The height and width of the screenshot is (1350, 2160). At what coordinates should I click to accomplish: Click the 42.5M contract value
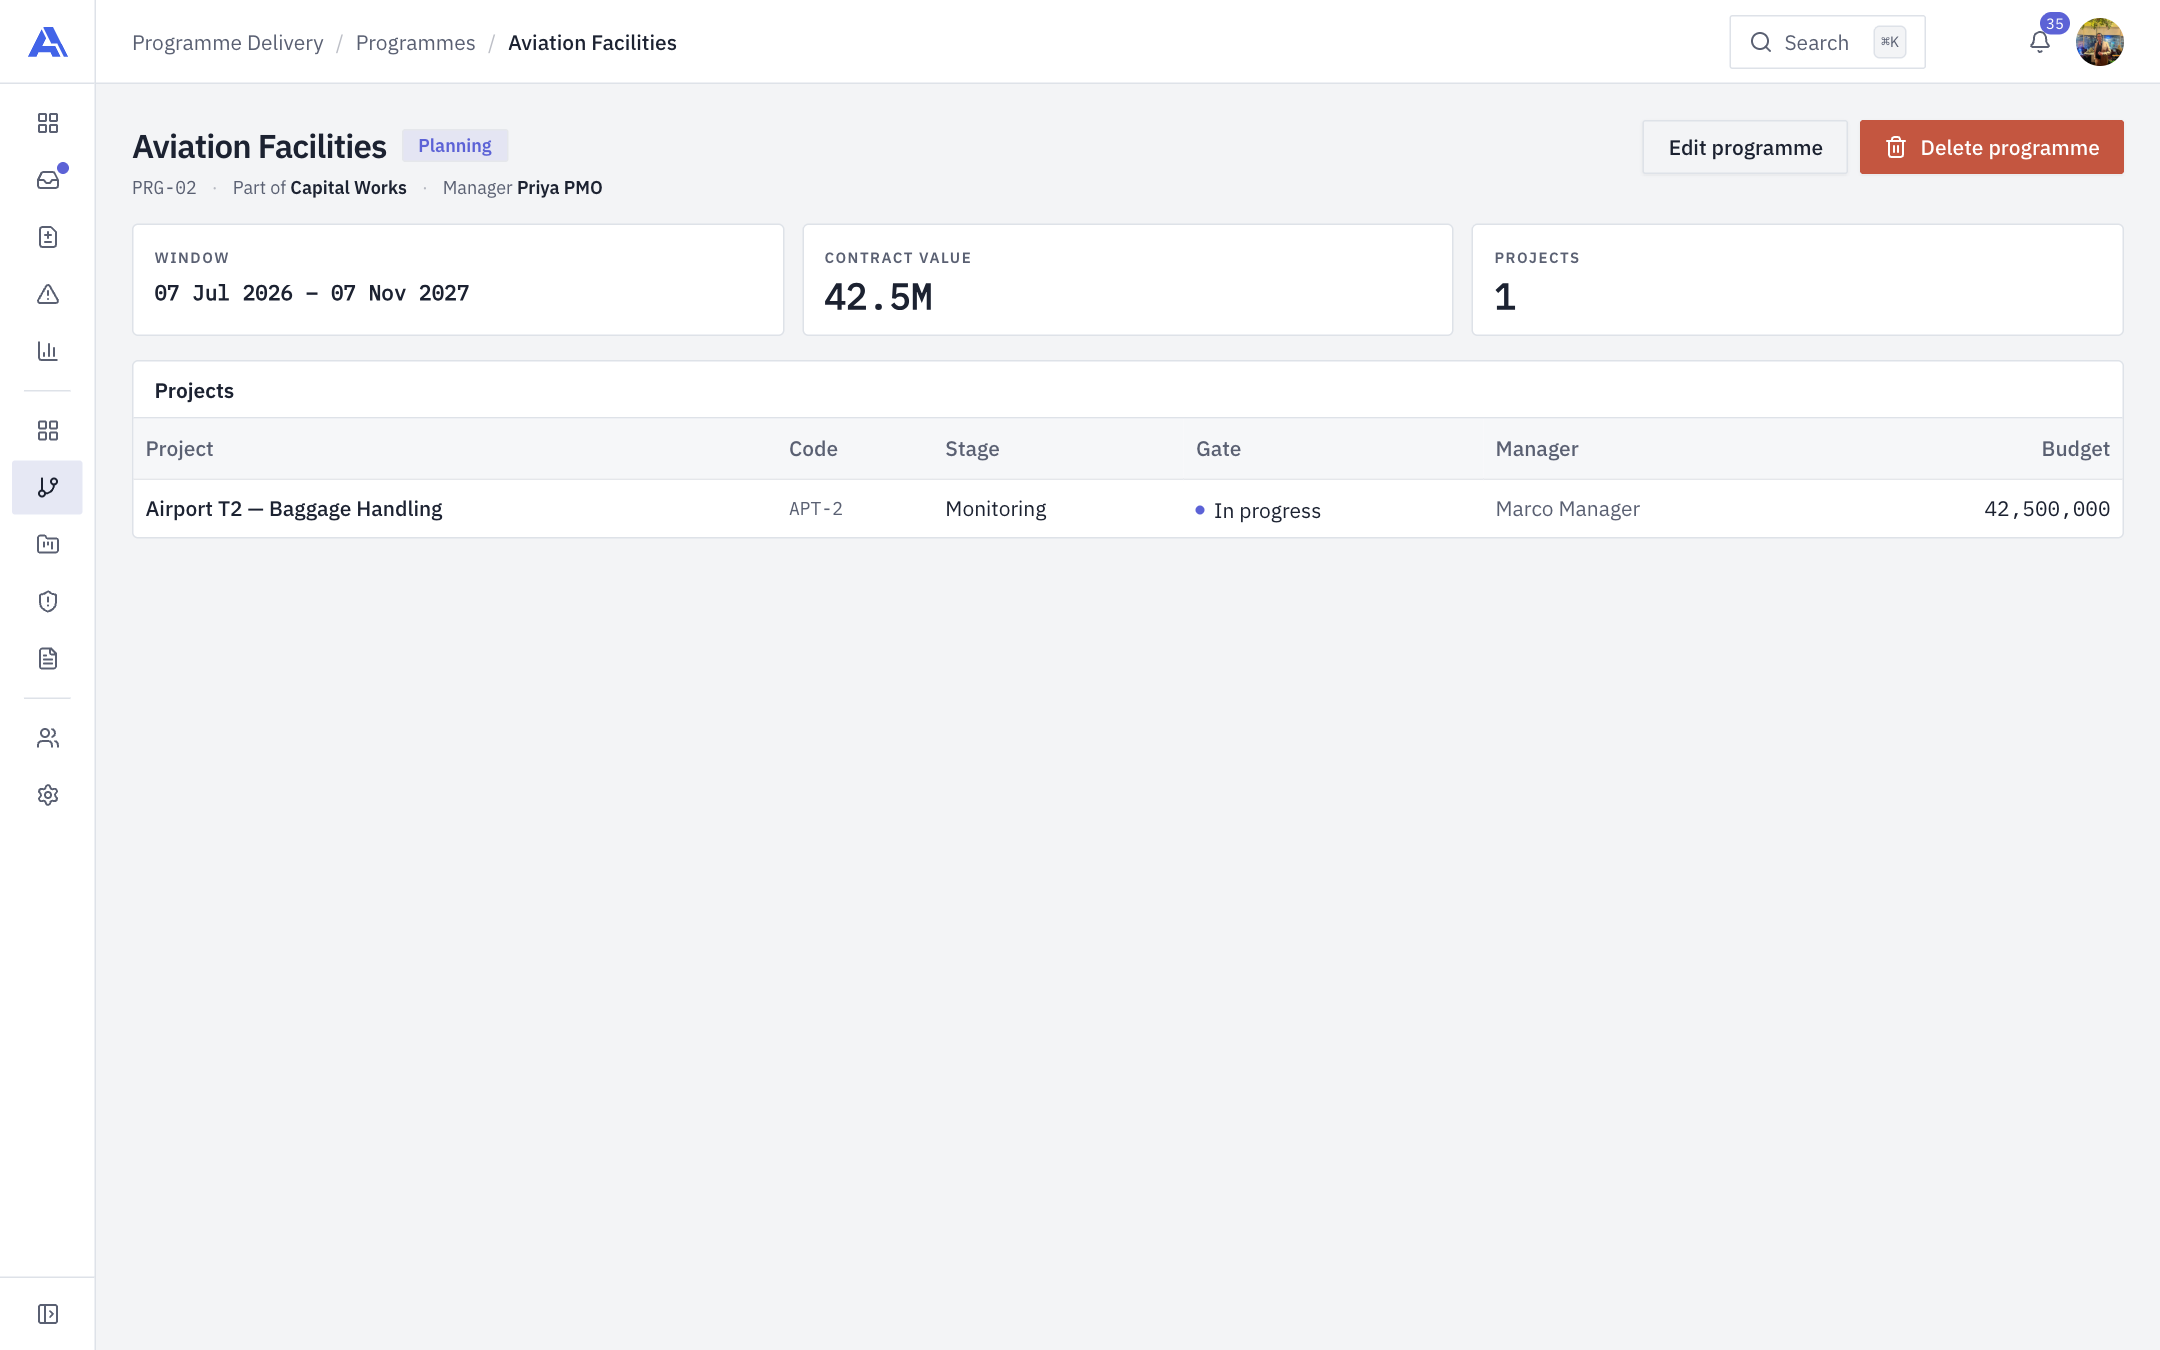[x=878, y=297]
